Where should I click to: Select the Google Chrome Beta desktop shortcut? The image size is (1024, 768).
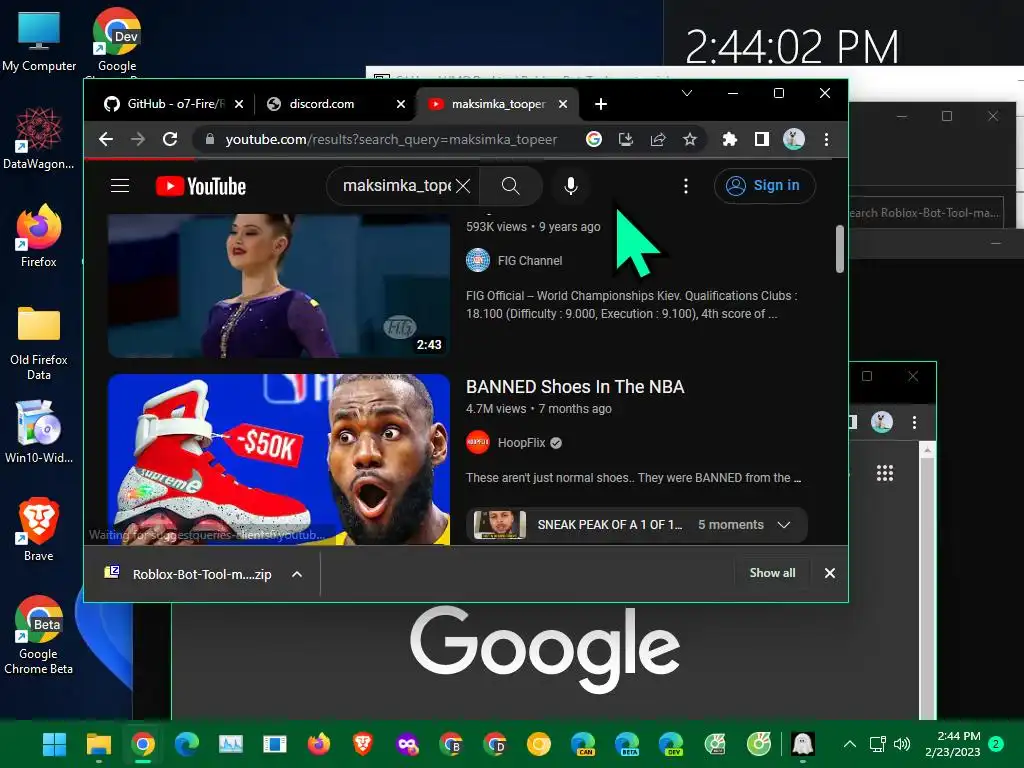[x=39, y=635]
